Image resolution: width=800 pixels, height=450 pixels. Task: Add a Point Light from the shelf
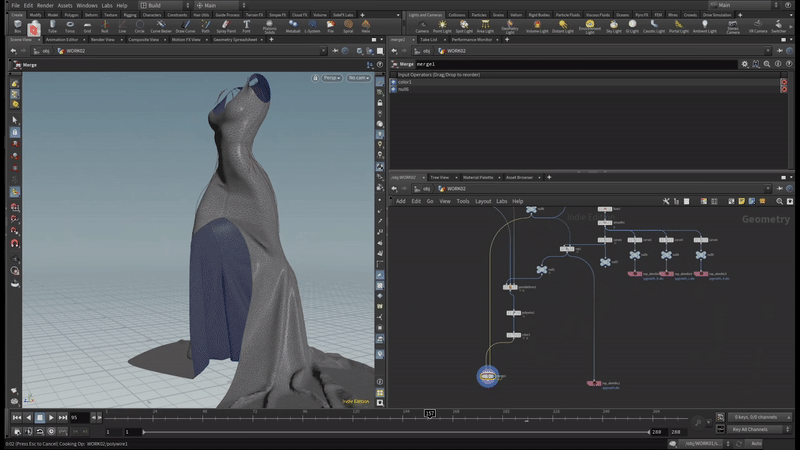tap(442, 26)
